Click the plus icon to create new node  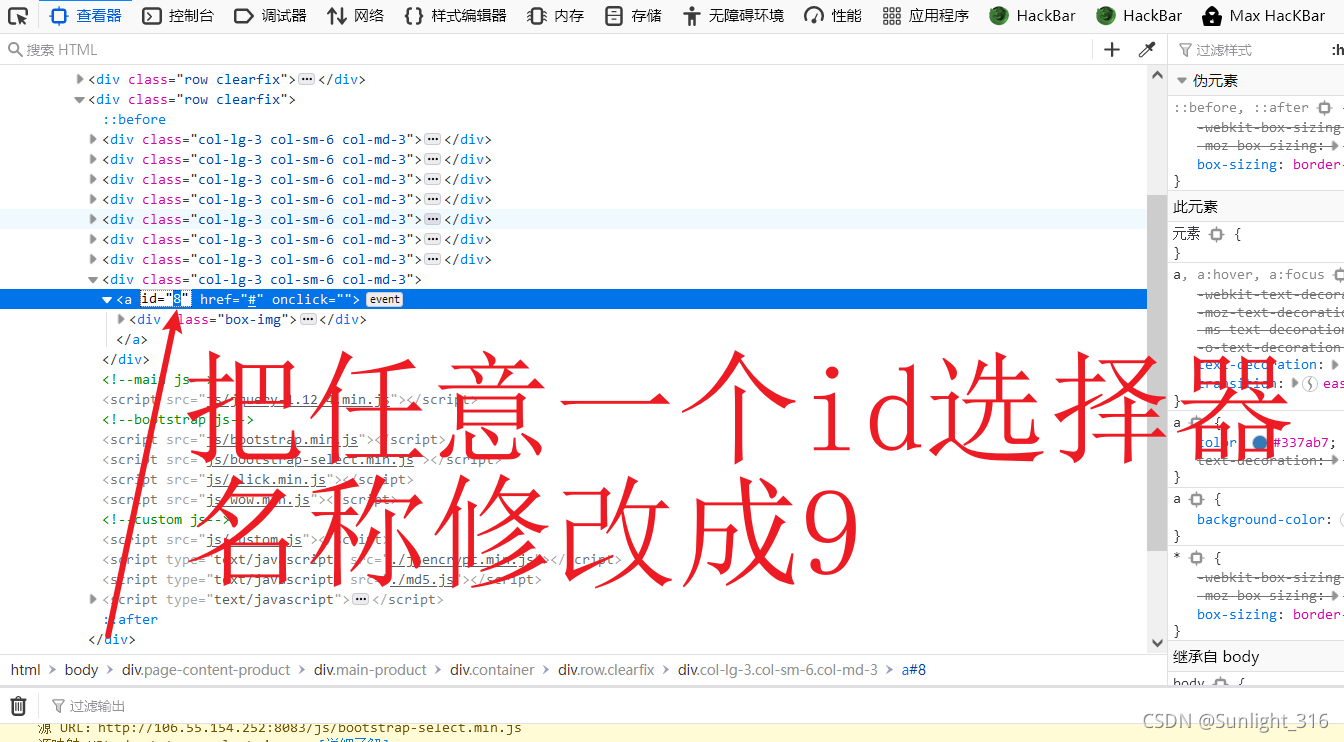pos(1112,50)
